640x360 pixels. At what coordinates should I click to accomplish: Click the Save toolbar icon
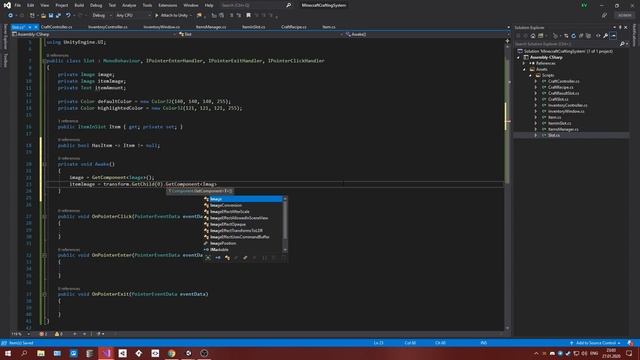click(51, 16)
